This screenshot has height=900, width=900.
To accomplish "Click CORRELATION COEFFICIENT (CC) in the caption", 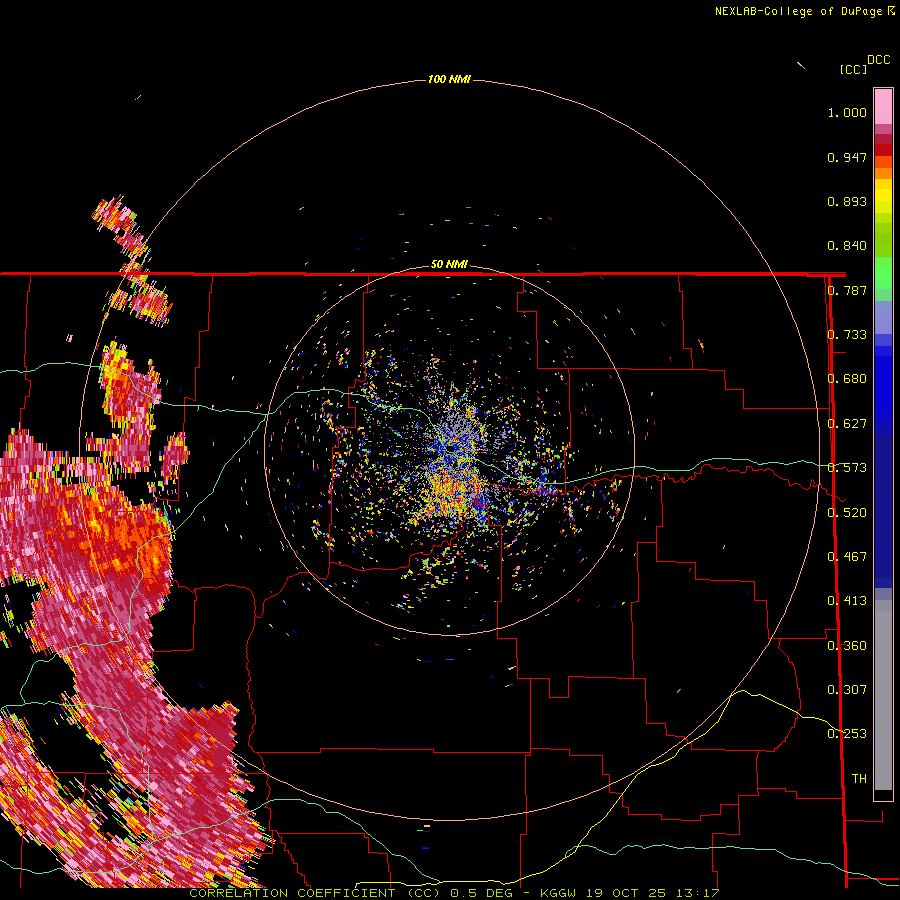I will [315, 893].
